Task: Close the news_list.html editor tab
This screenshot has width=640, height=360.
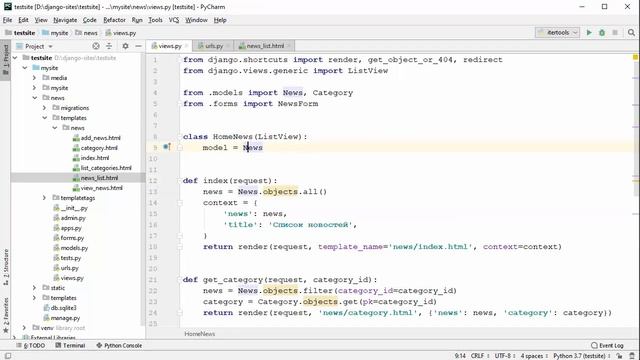Action: [289, 46]
